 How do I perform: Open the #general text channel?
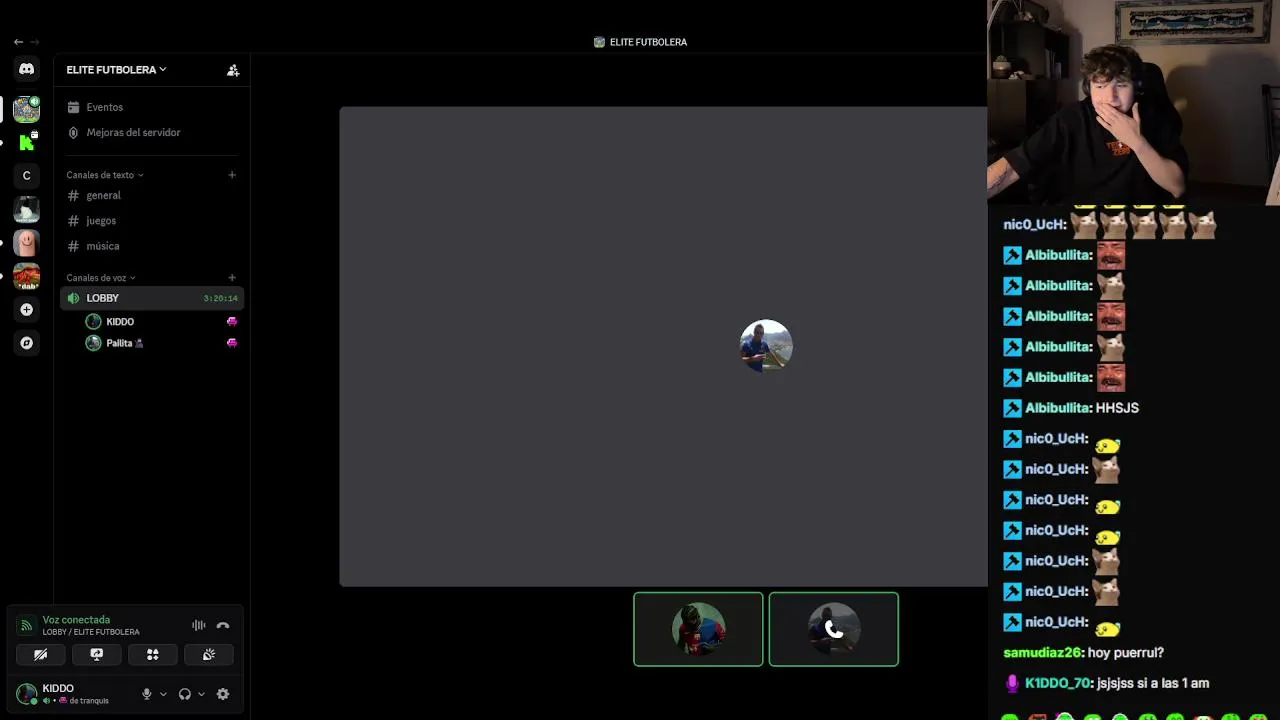coord(151,196)
